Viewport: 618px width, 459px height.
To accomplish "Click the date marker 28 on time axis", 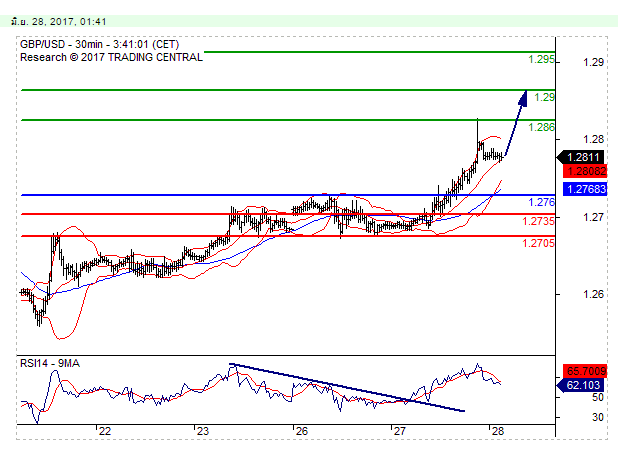I will point(498,431).
